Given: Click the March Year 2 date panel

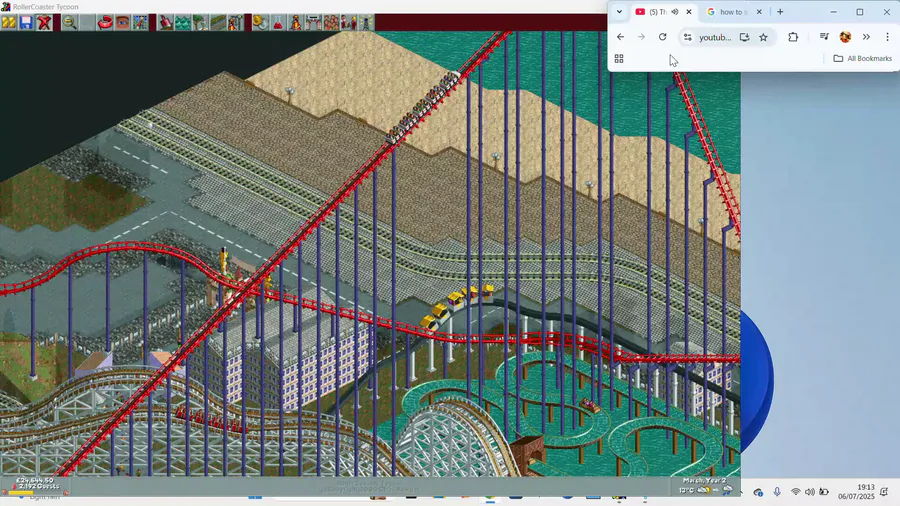Looking at the screenshot, I should [x=704, y=485].
